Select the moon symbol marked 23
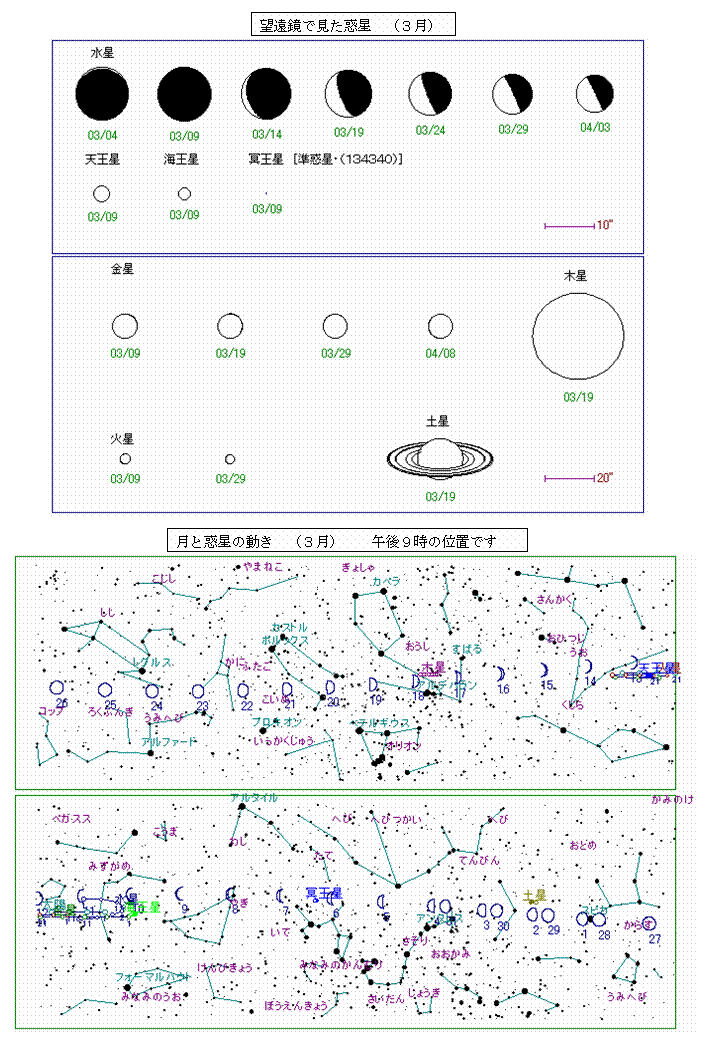This screenshot has width=708, height=1044. (198, 692)
